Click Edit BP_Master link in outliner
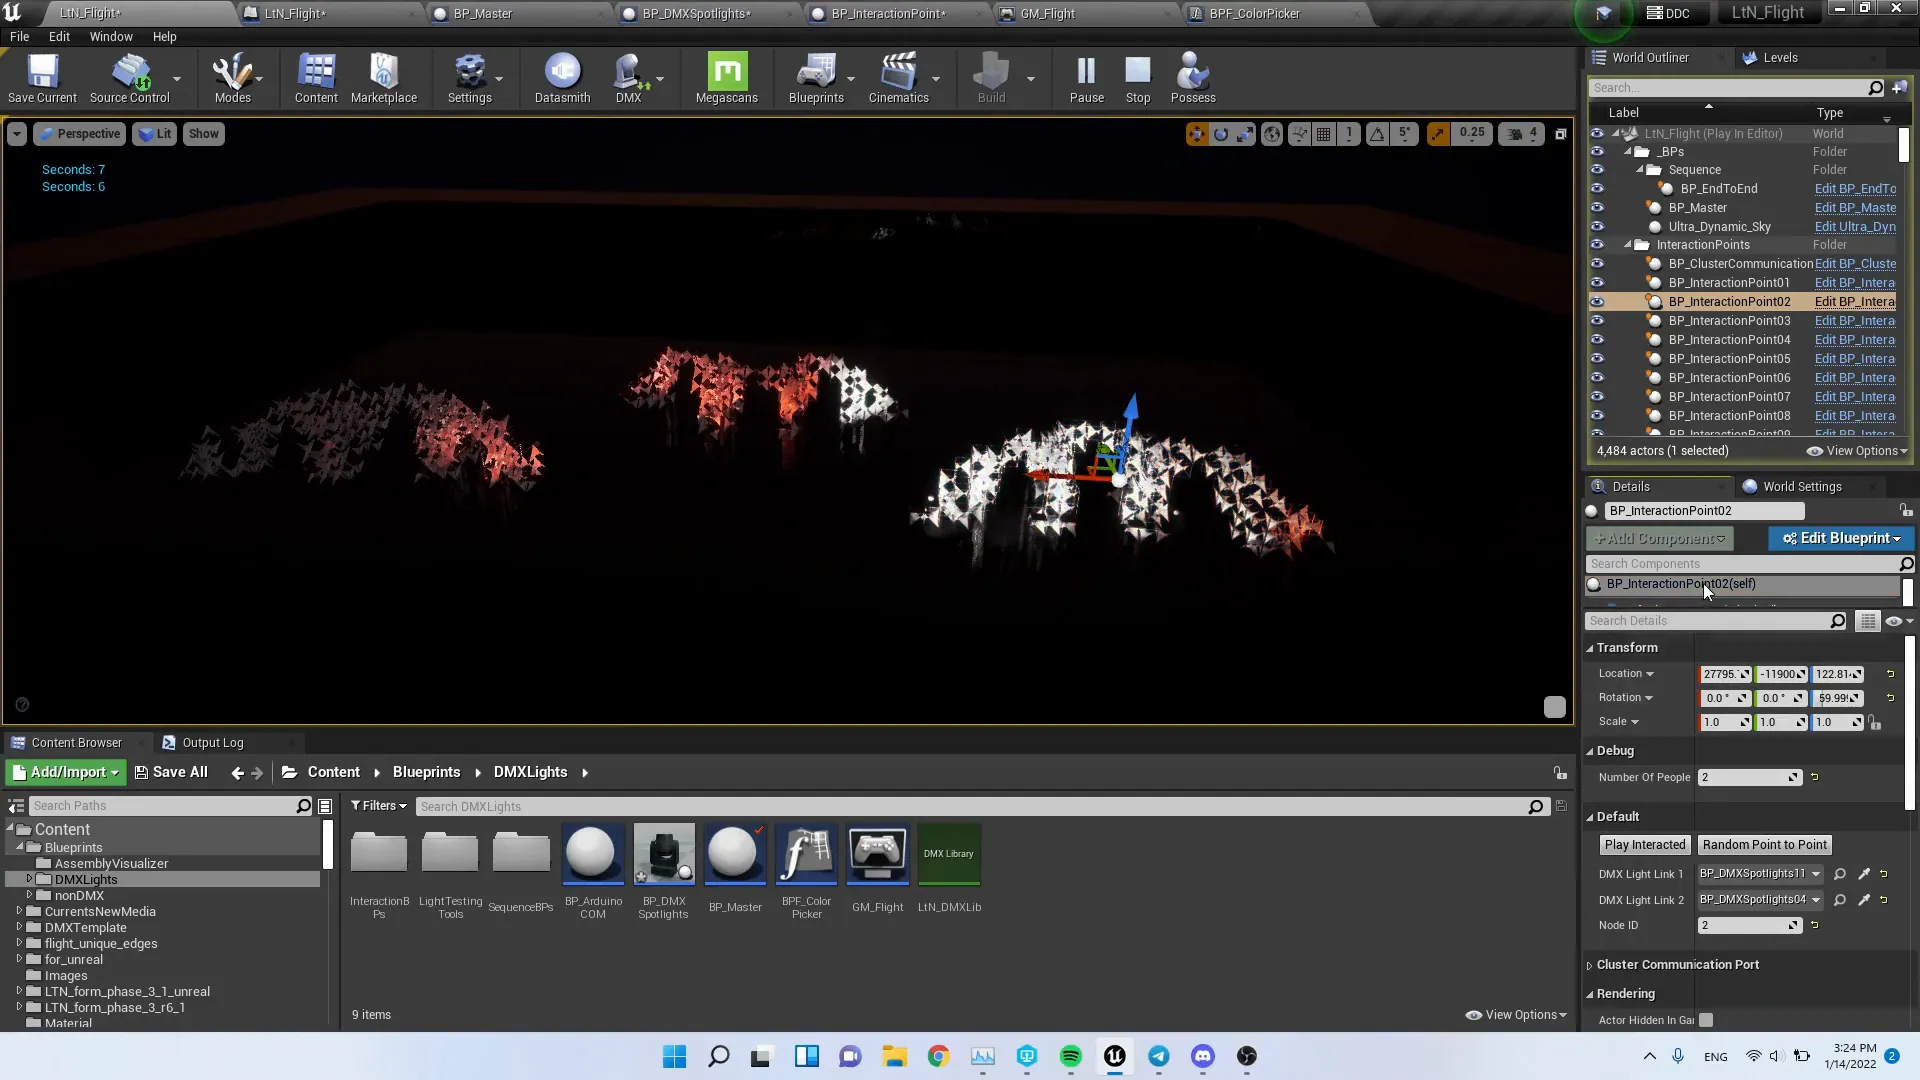Viewport: 1920px width, 1080px height. tap(1855, 208)
